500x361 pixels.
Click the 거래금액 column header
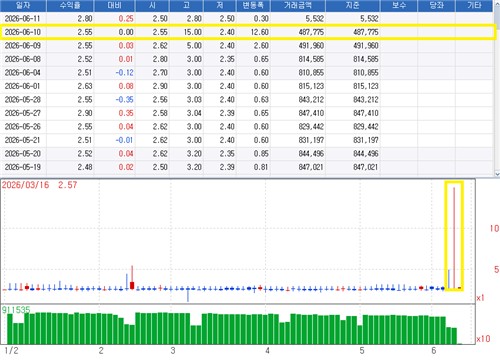pyautogui.click(x=298, y=5)
